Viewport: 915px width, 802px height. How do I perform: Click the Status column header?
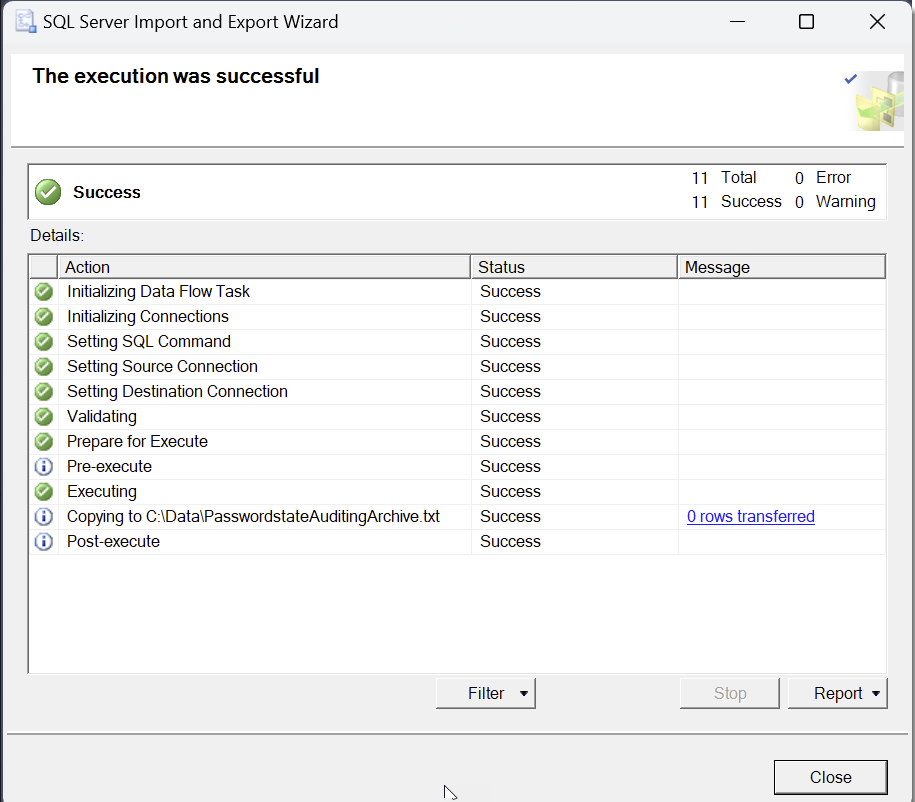574,267
